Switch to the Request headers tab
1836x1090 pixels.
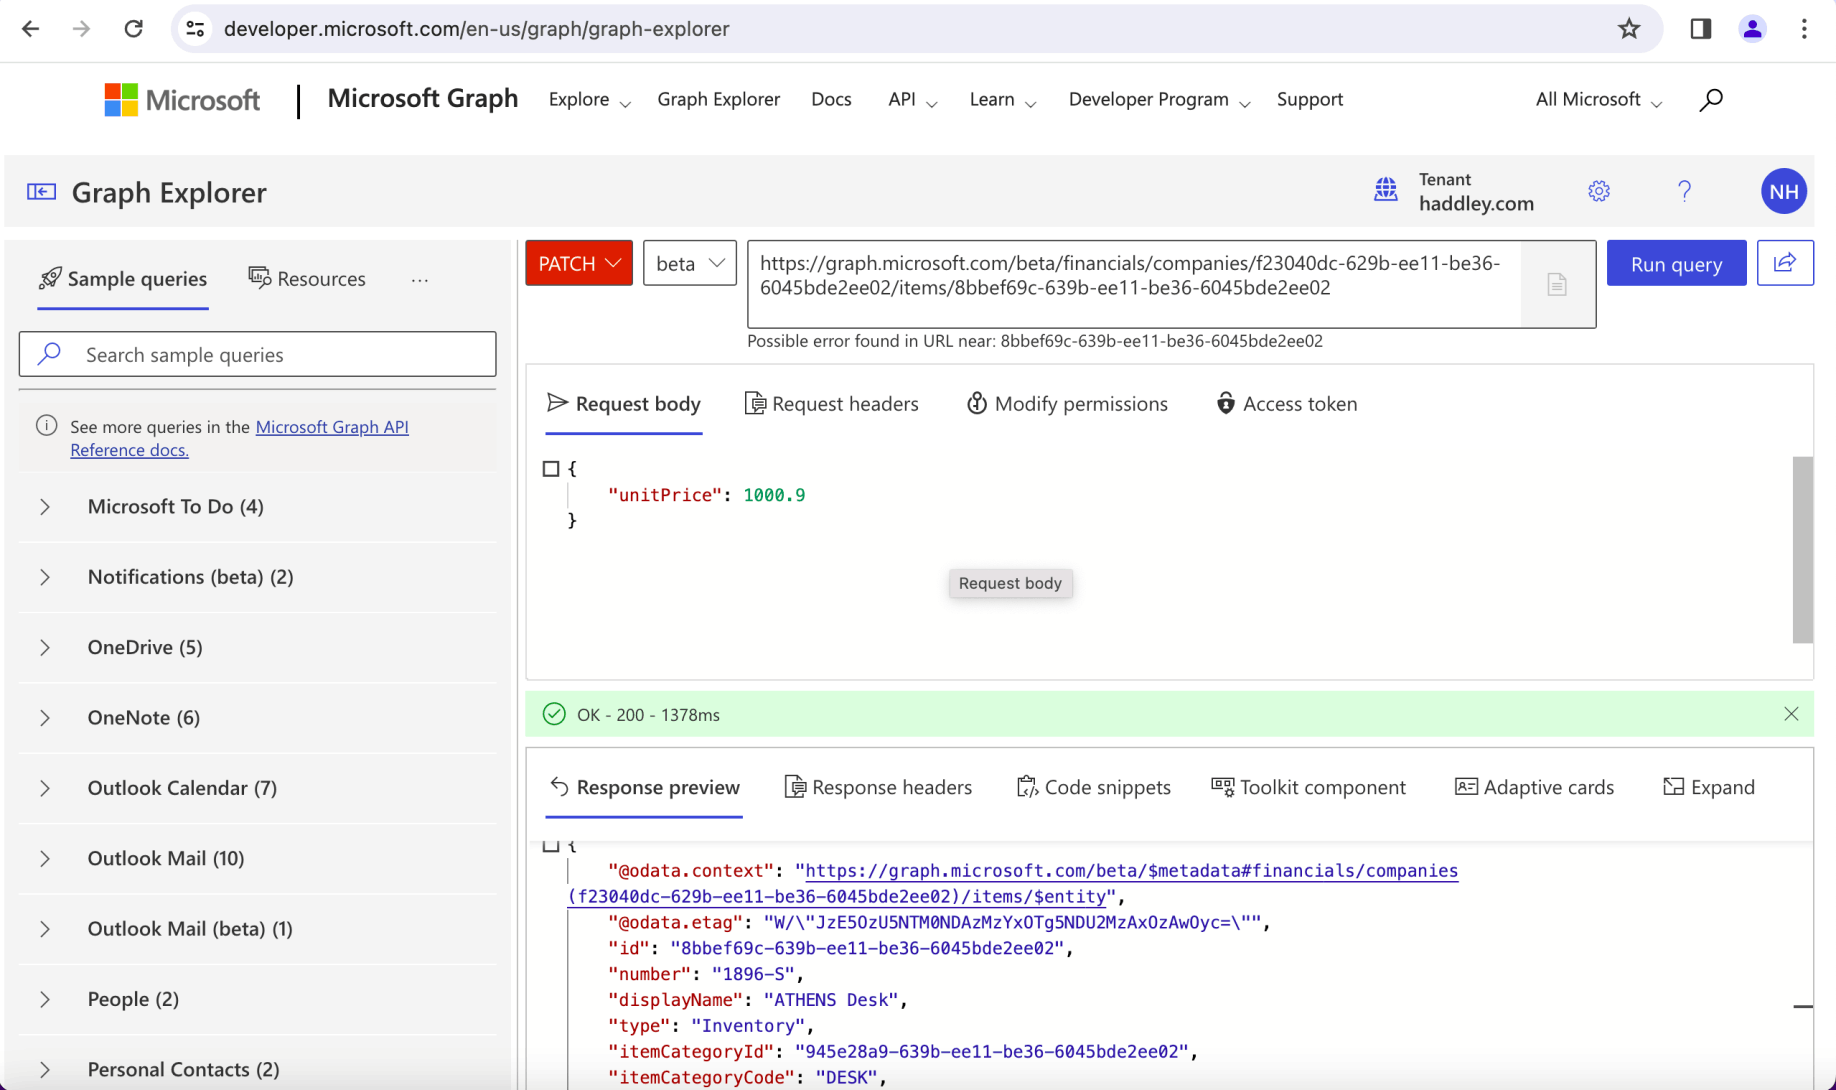pyautogui.click(x=832, y=404)
